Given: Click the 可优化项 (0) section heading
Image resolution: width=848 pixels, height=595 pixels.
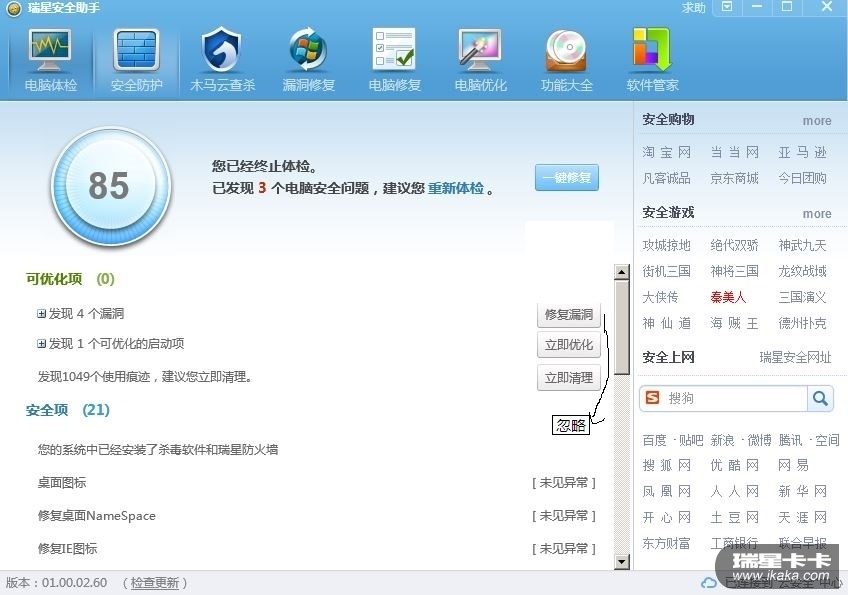Looking at the screenshot, I should pyautogui.click(x=70, y=279).
